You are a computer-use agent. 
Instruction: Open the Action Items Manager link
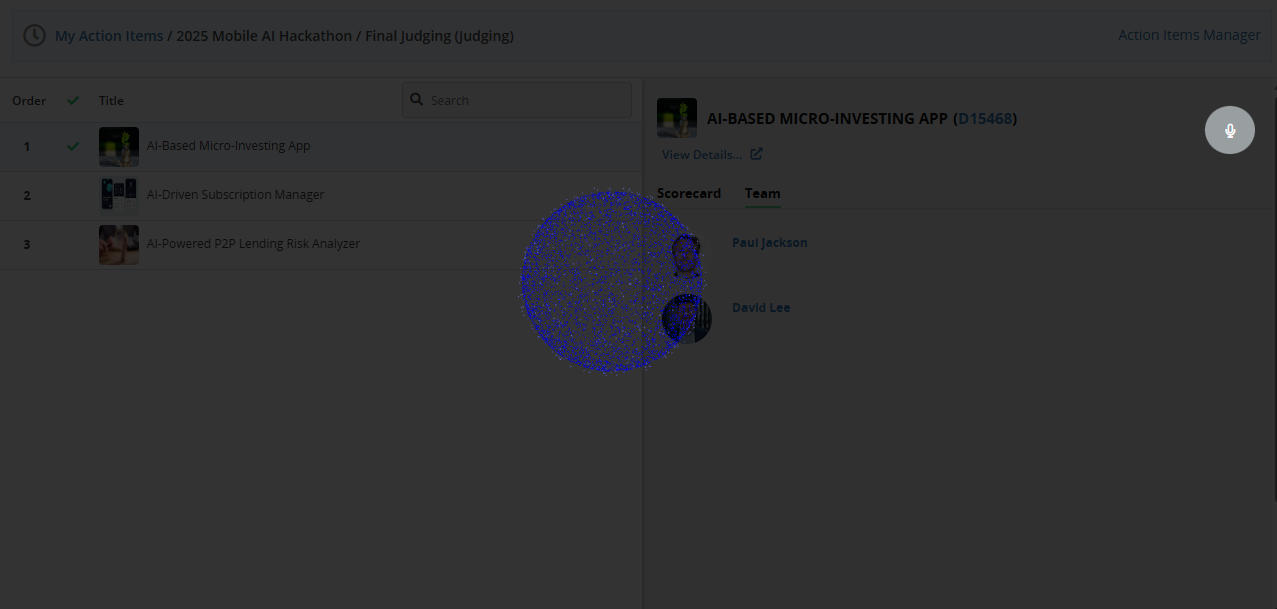click(x=1188, y=35)
